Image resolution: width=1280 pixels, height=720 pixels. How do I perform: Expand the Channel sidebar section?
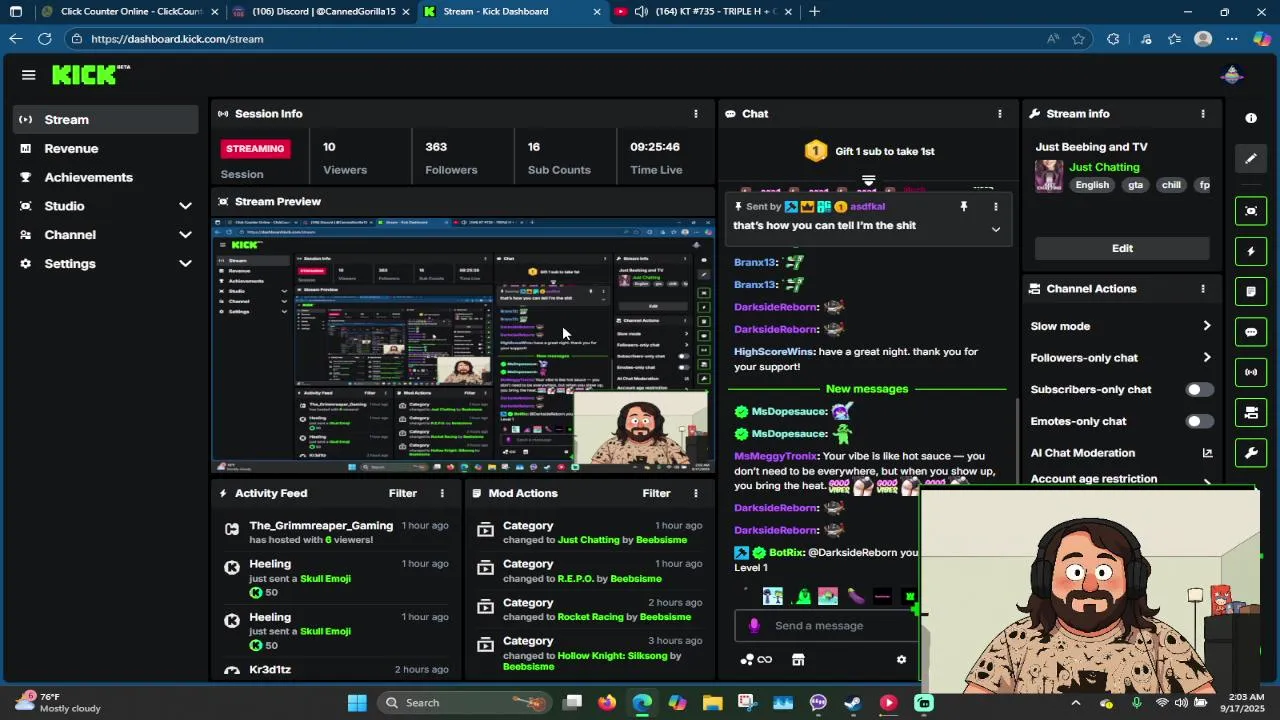[x=185, y=235]
